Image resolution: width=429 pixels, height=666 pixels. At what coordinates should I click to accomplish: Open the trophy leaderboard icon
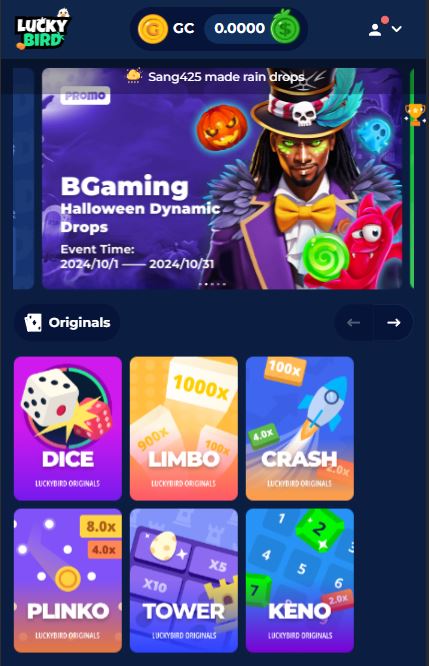415,114
